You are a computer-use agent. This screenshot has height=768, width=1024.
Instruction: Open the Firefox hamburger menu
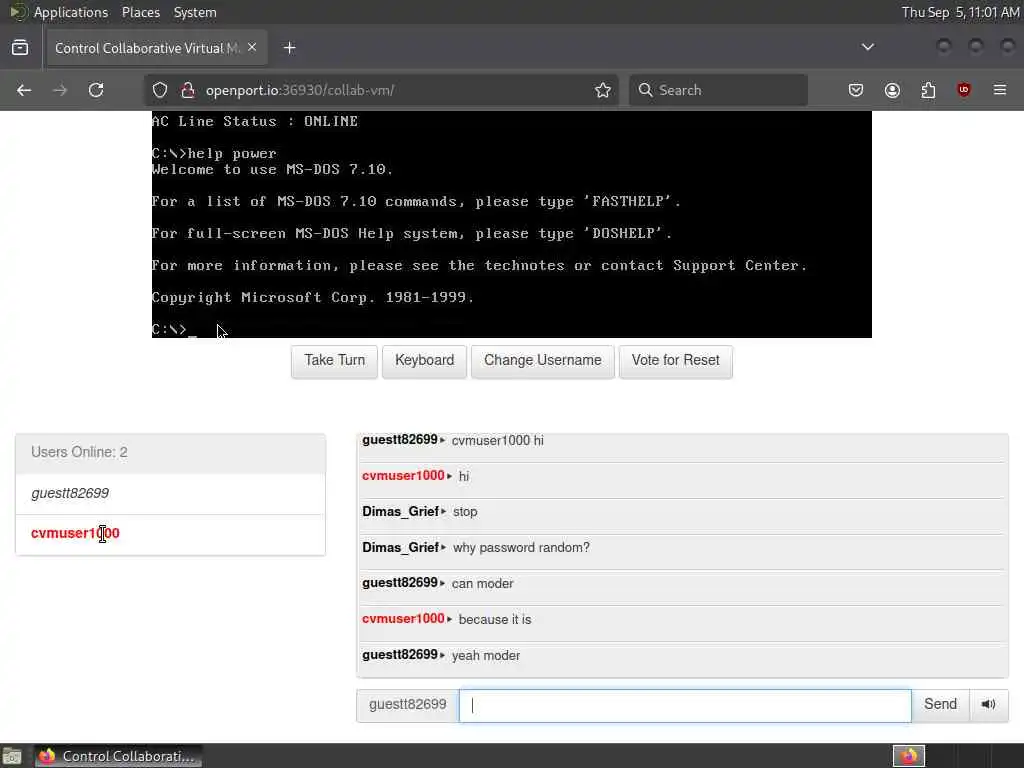(x=1000, y=90)
